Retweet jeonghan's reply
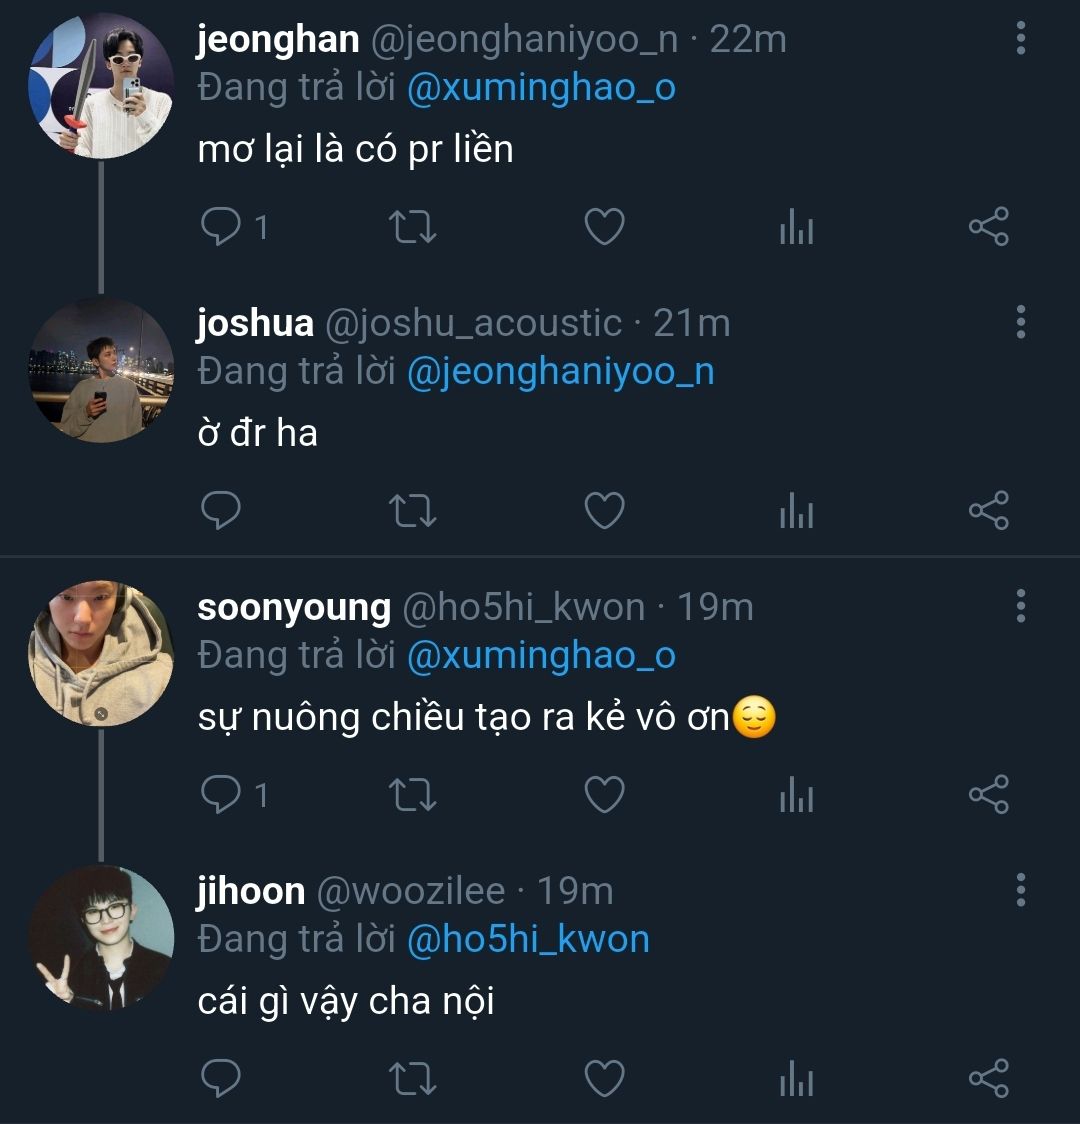 (411, 228)
